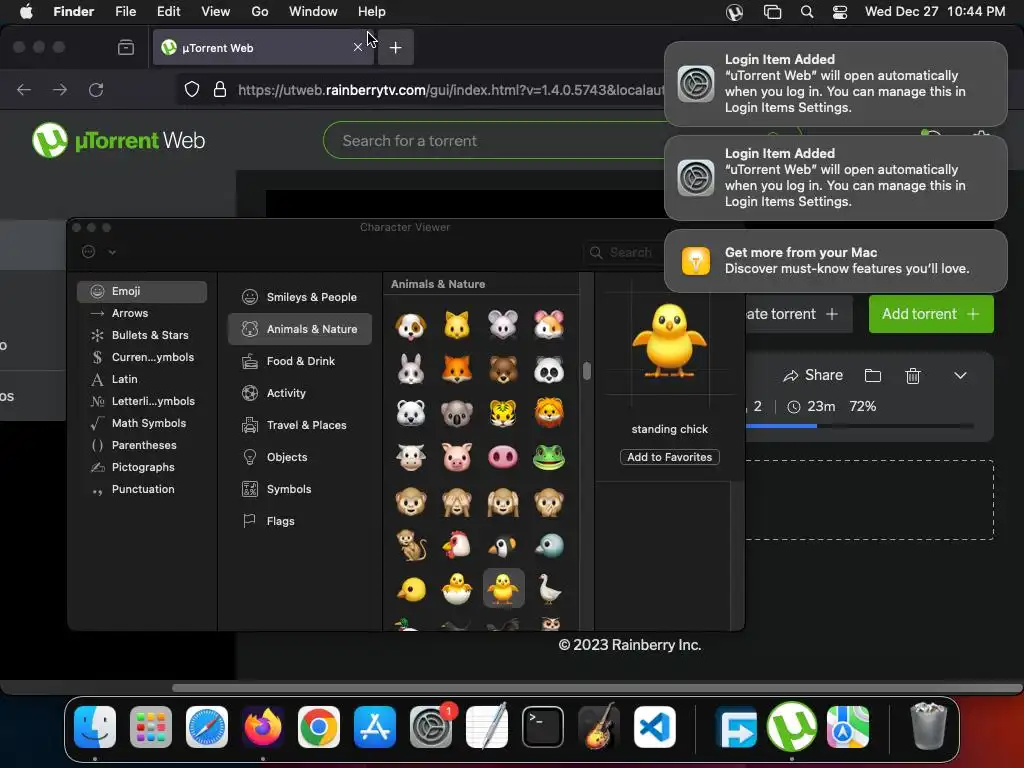1024x768 pixels.
Task: Click Add to Favorites button
Action: coord(669,457)
